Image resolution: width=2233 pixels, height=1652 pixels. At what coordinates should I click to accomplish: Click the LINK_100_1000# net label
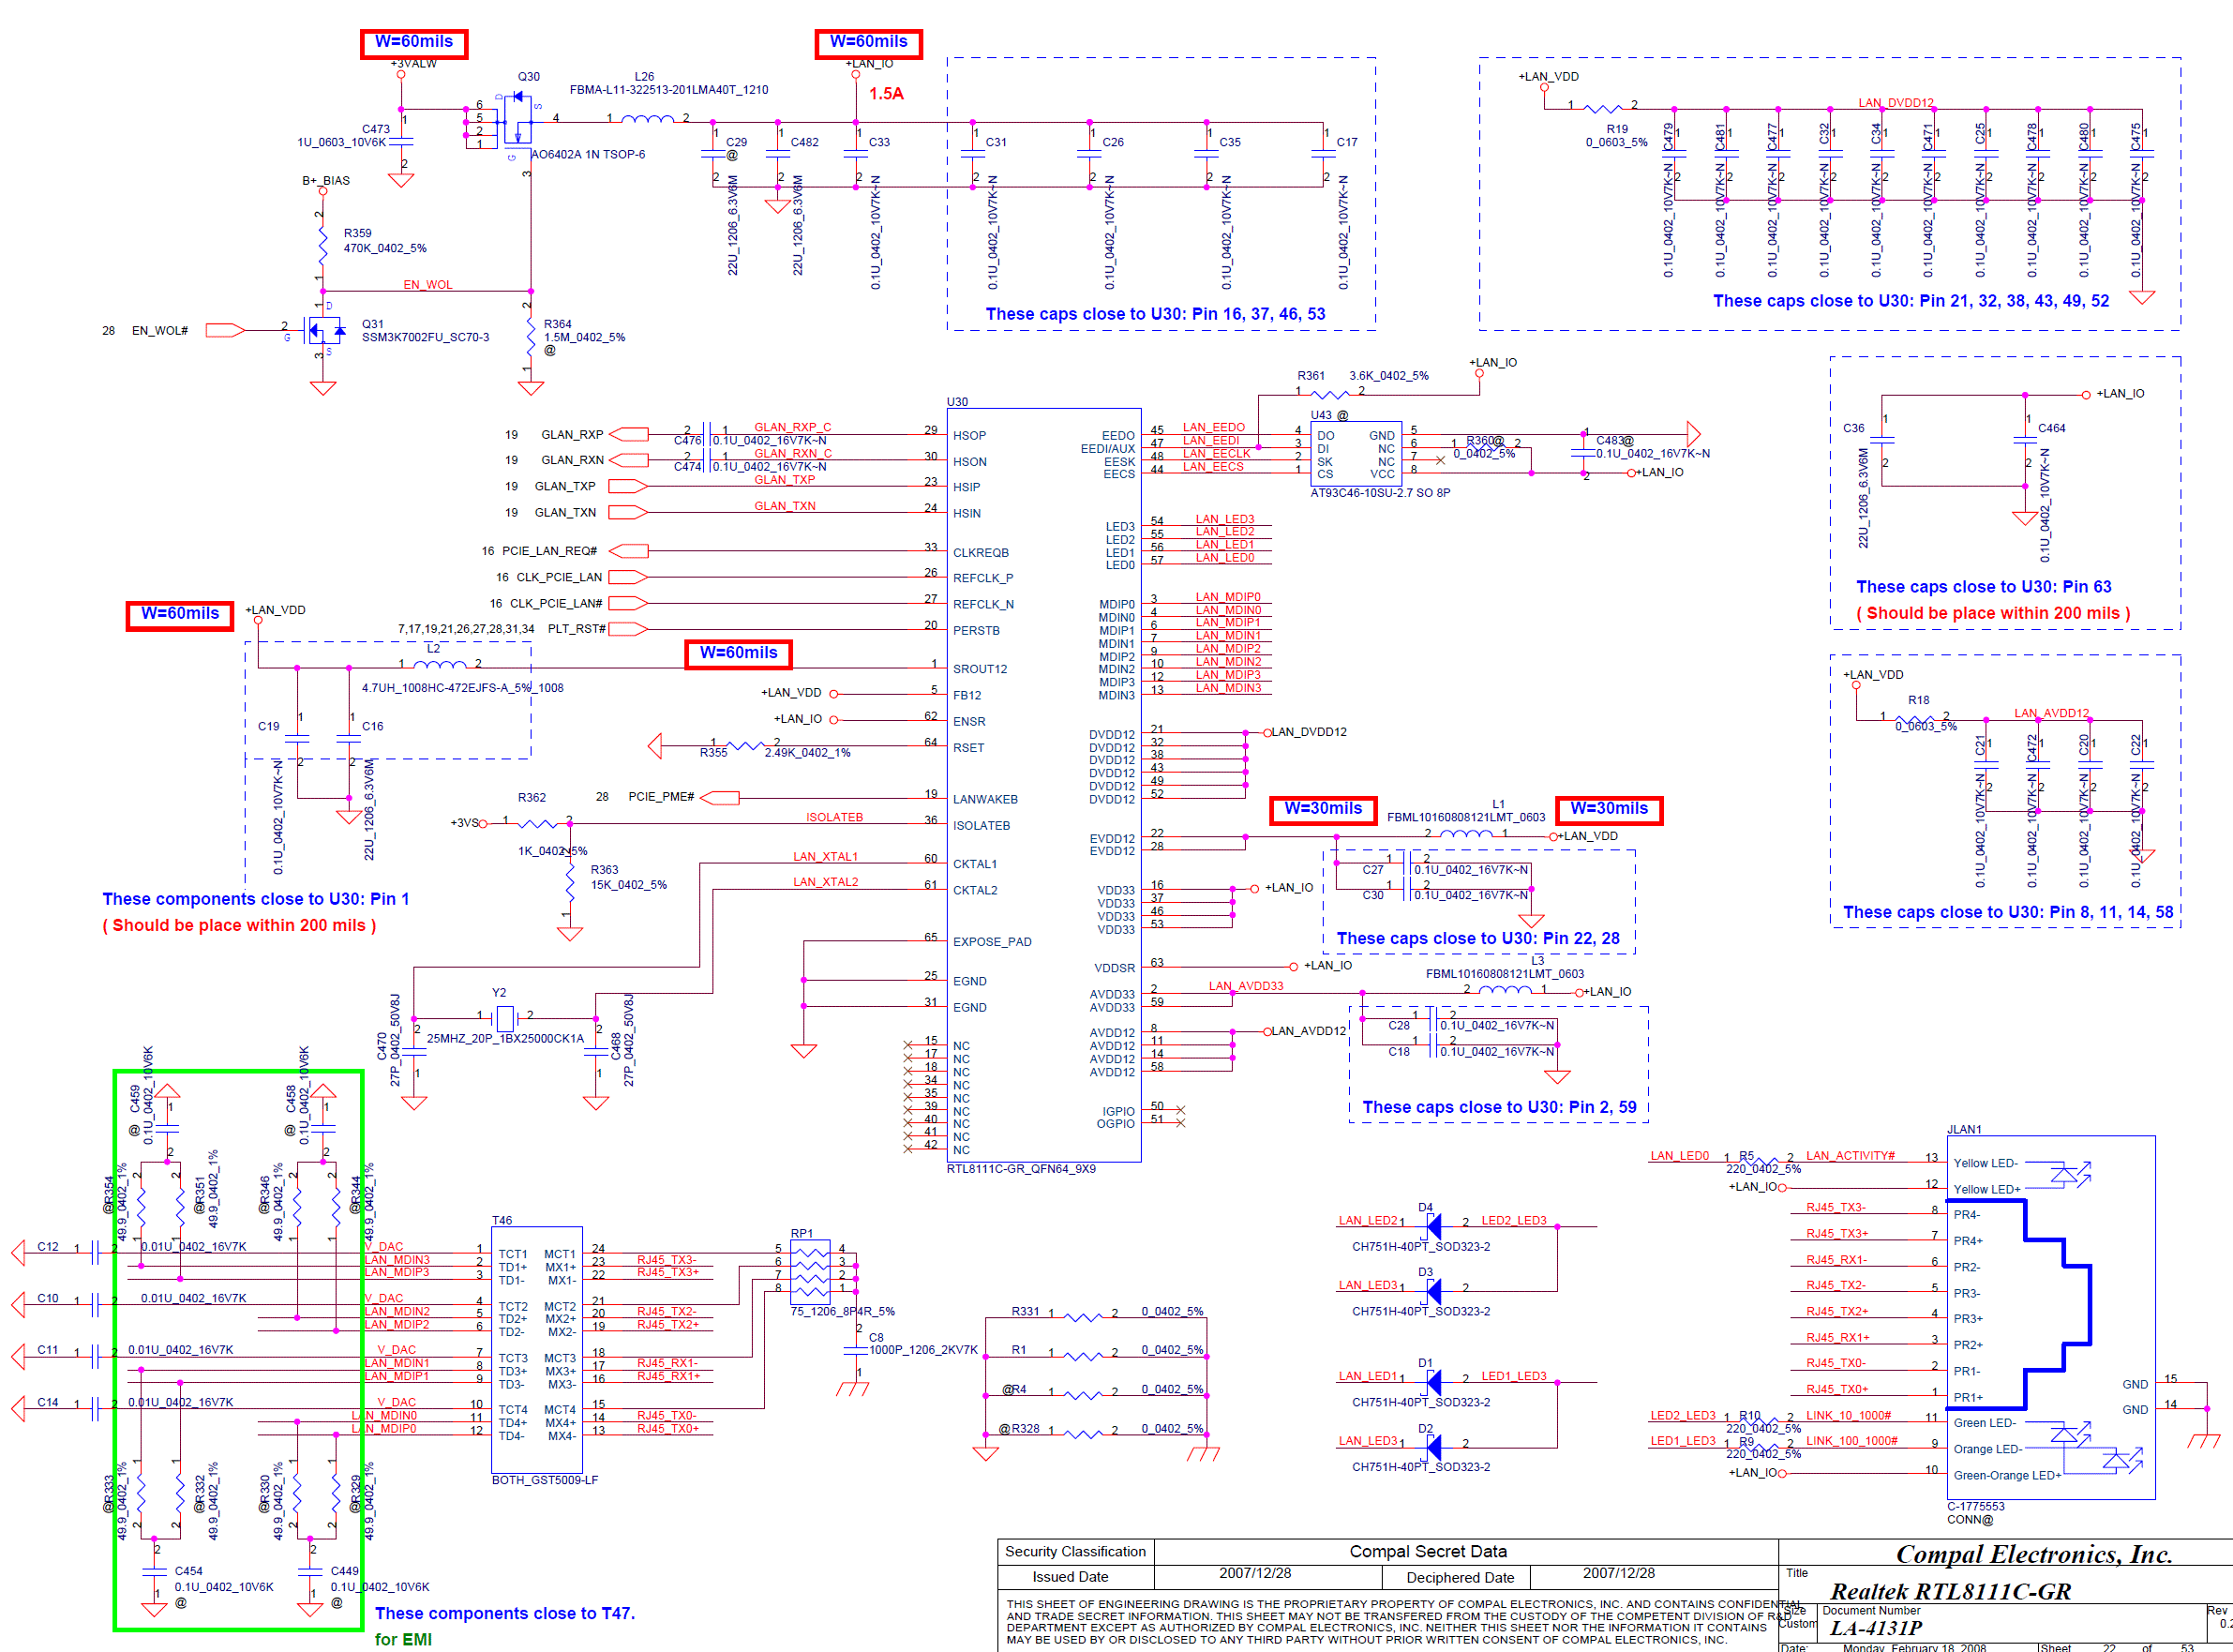(x=1851, y=1440)
